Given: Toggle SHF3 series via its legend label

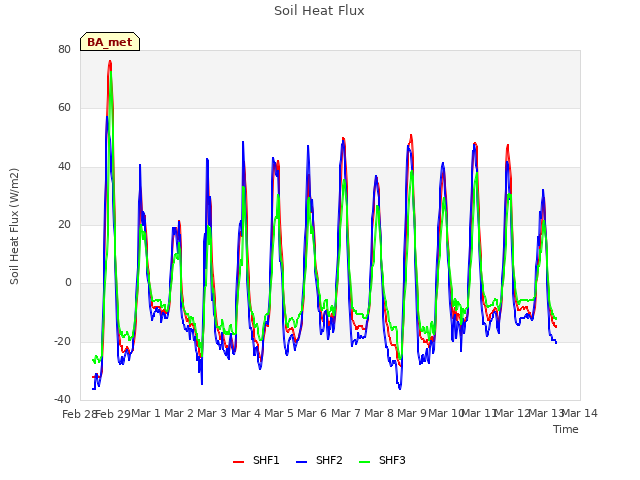Looking at the screenshot, I should (x=392, y=460).
